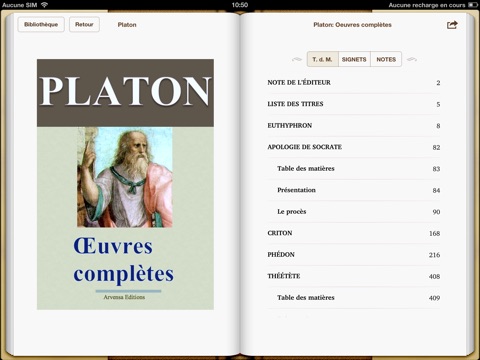Viewport: 480px width, 360px height.
Task: Tap the Platon: Oeuvres complètes title
Action: coord(352,25)
